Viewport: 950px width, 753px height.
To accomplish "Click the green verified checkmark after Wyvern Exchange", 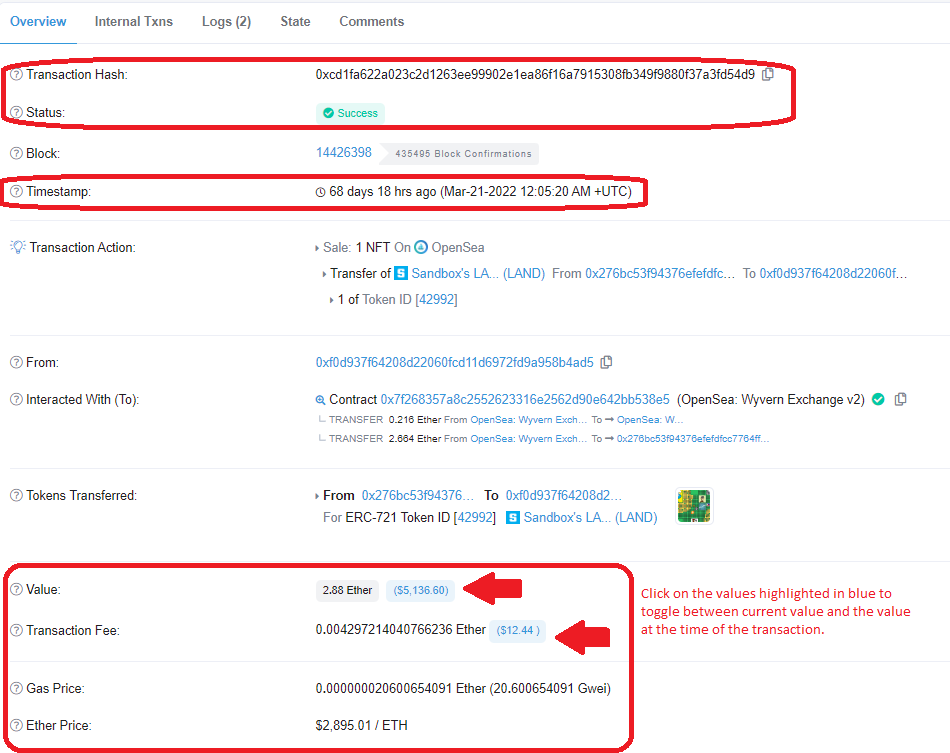I will coord(878,399).
